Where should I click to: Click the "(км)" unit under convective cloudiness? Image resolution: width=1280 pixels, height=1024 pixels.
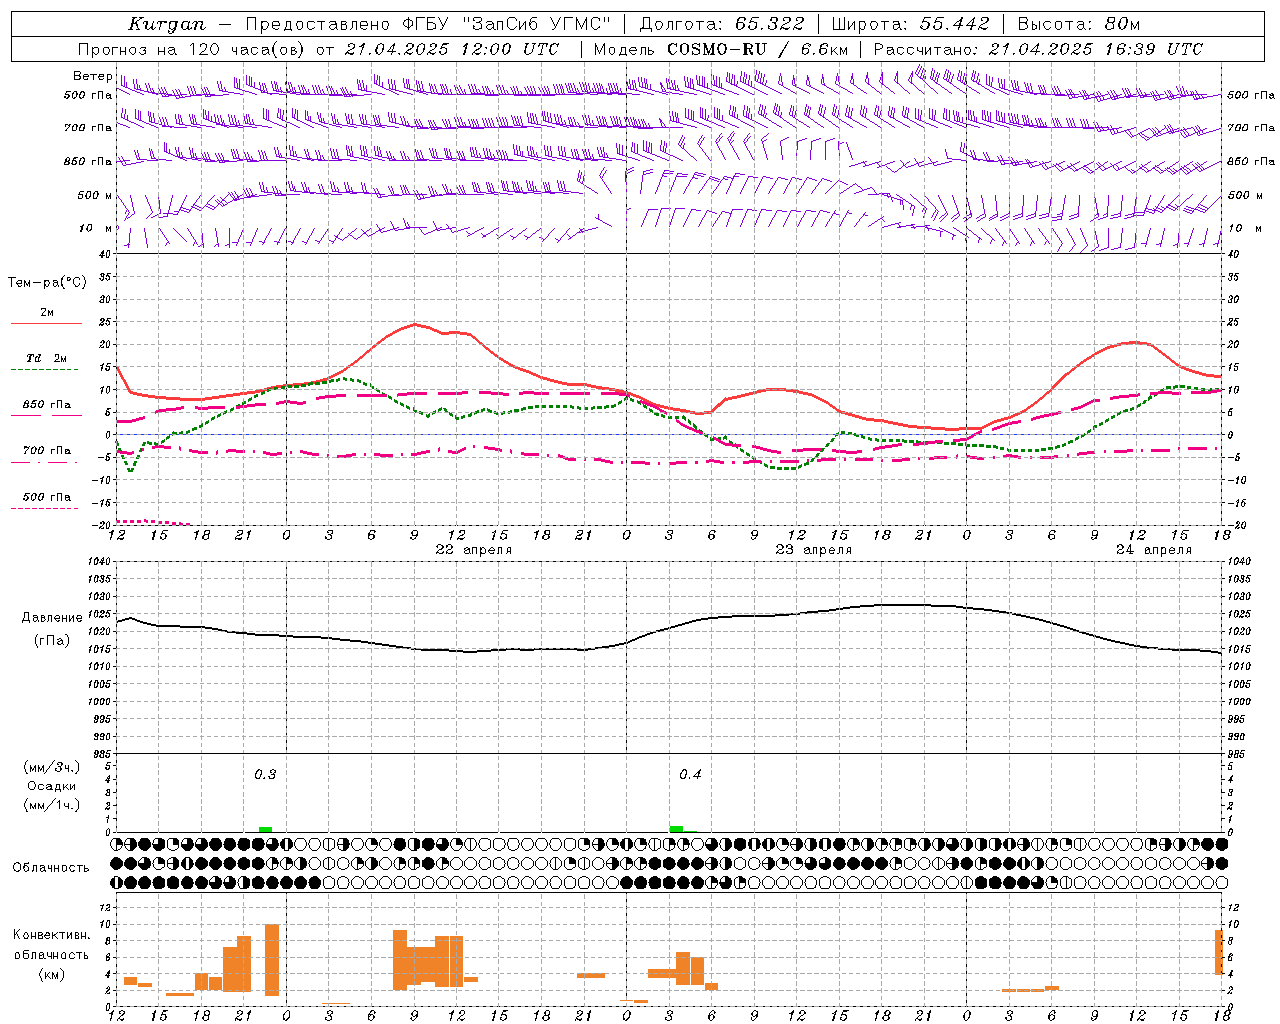pos(52,974)
